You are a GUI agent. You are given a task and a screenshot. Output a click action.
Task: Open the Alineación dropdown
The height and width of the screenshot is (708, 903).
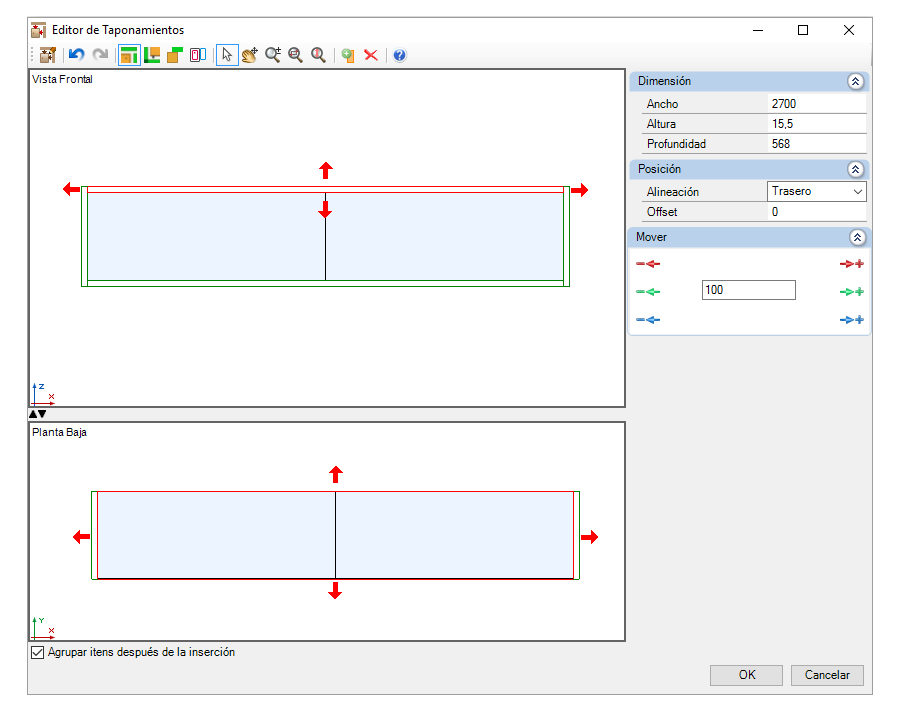pyautogui.click(x=817, y=191)
